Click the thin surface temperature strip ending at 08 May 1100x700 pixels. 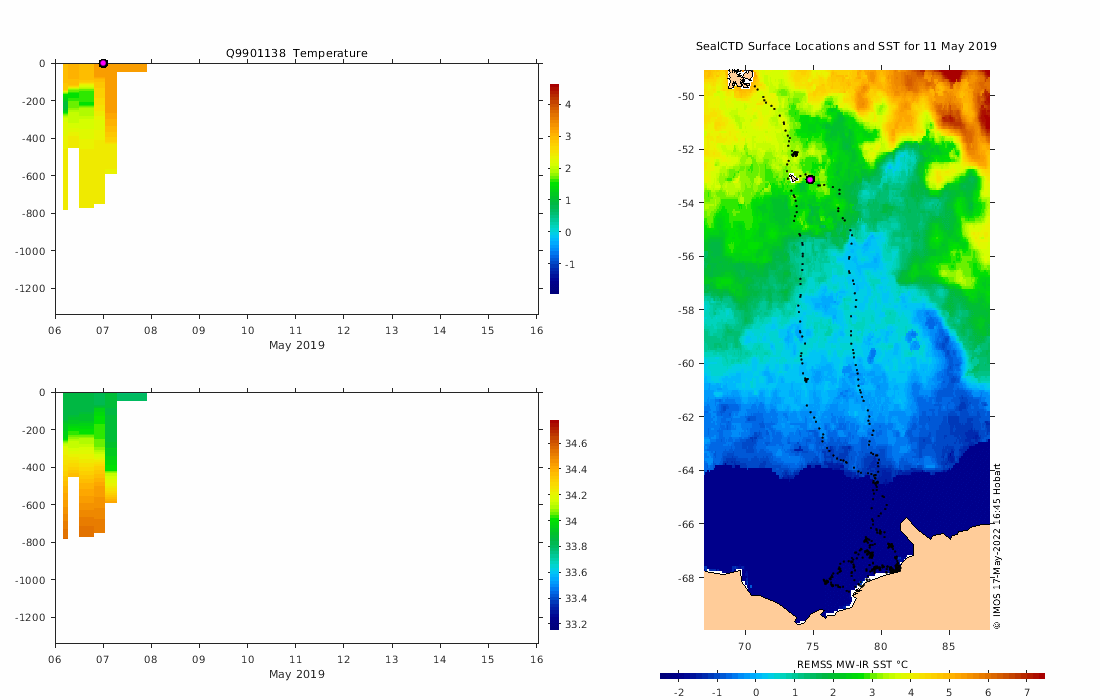click(132, 68)
